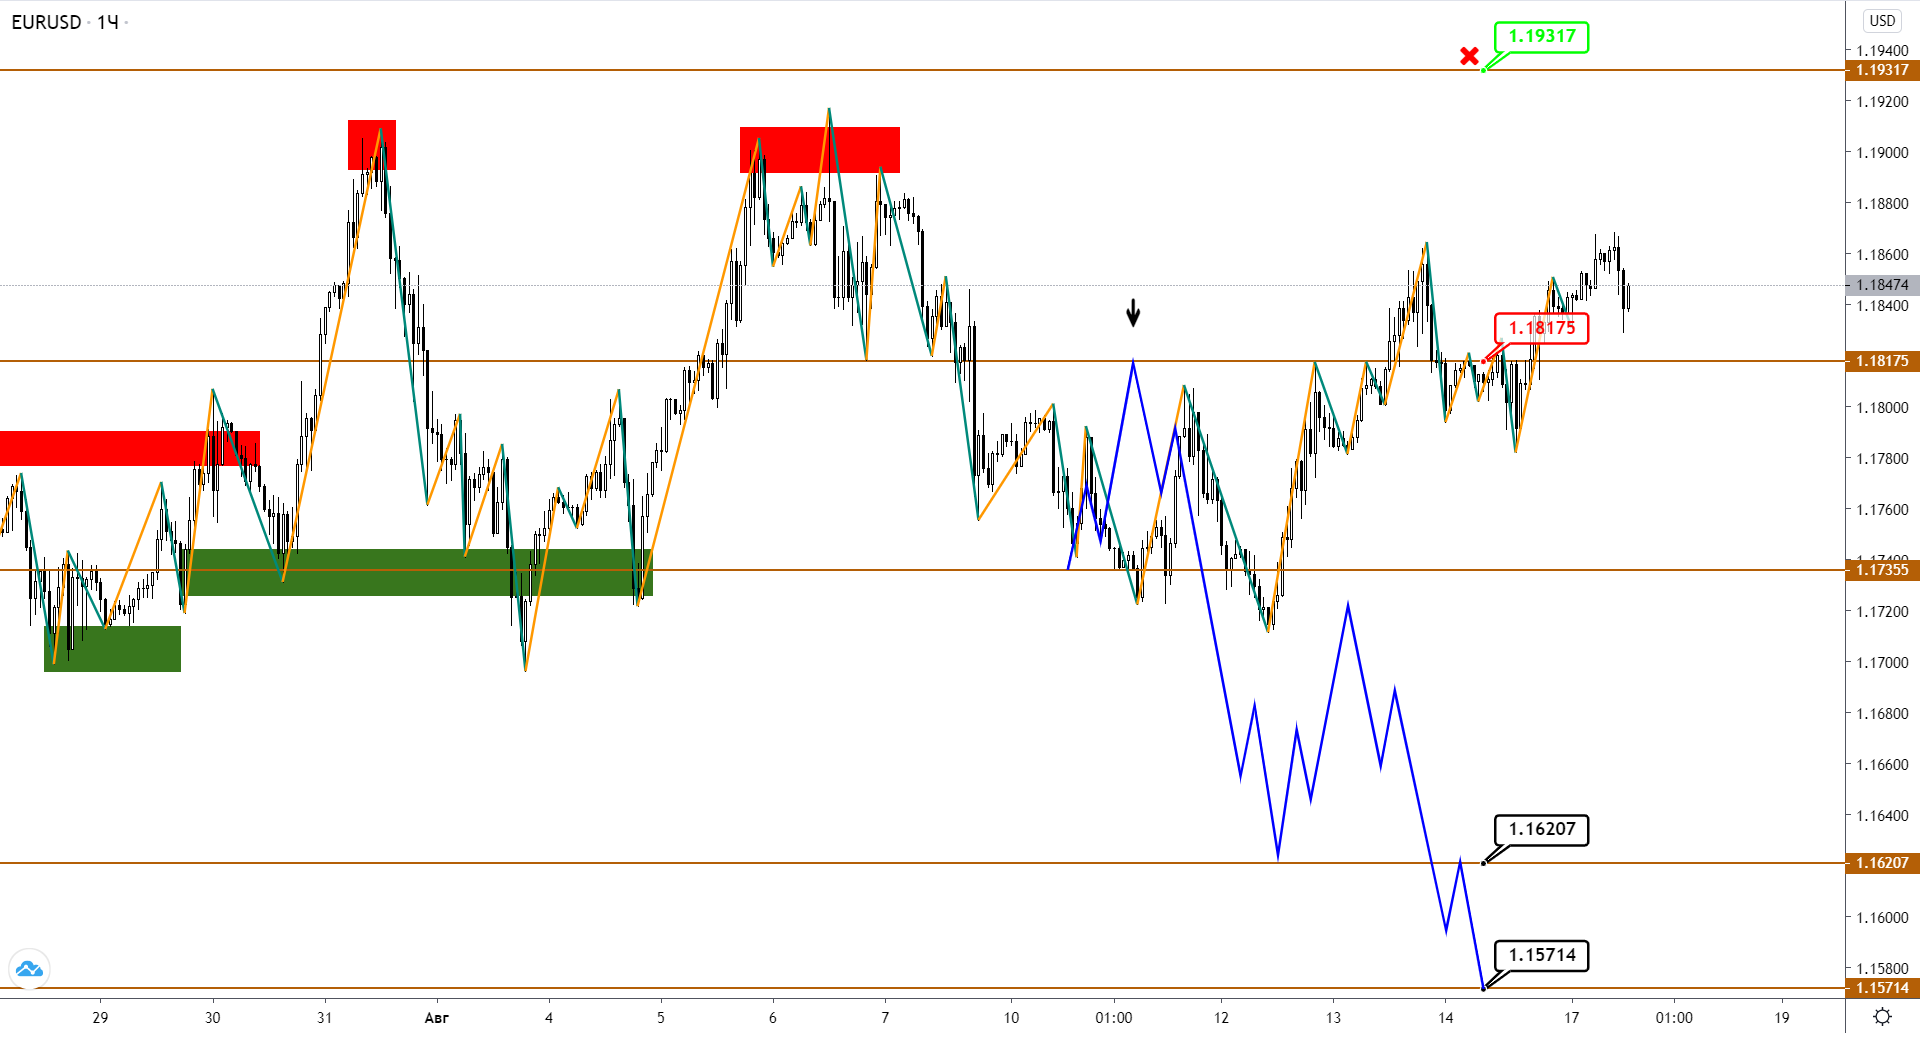Click the 1.17000 price scale tick
Viewport: 1920px width, 1042px height.
pyautogui.click(x=1882, y=663)
